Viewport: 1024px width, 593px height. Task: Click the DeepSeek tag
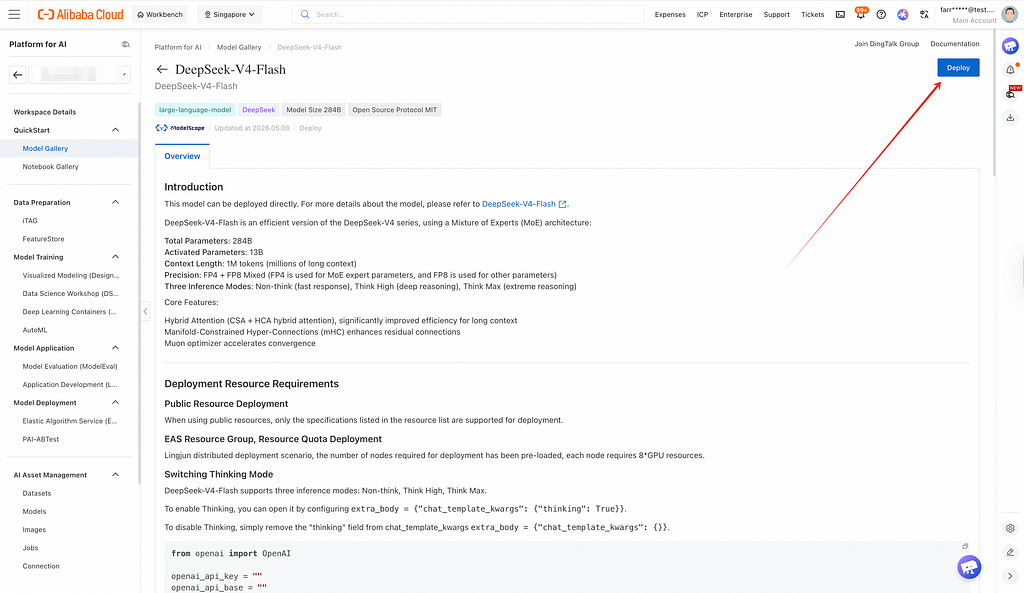tap(259, 110)
